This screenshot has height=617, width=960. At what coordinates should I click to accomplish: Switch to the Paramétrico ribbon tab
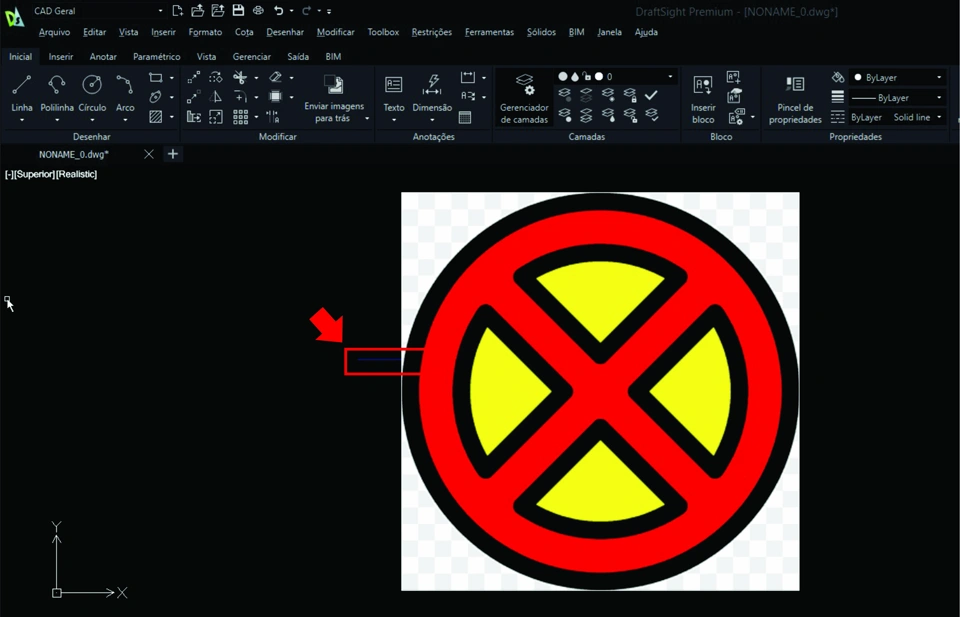(157, 56)
